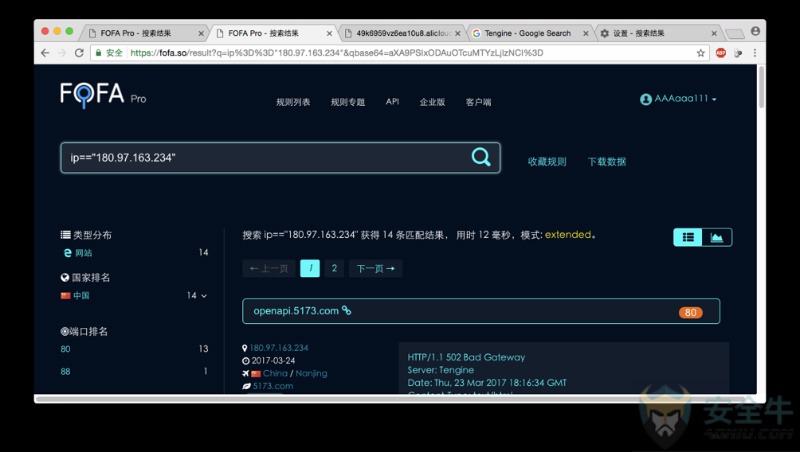Click 下一页 next page button
The height and width of the screenshot is (452, 800).
click(x=376, y=268)
